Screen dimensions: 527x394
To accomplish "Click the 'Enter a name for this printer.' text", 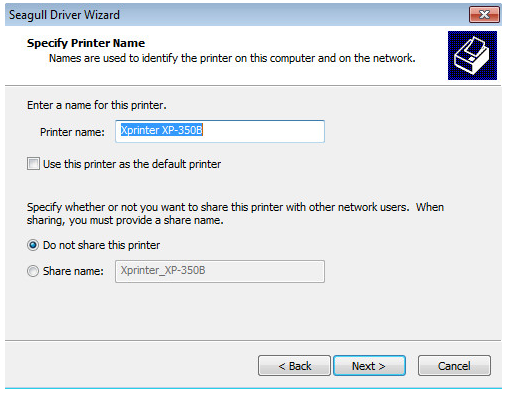I will [96, 105].
